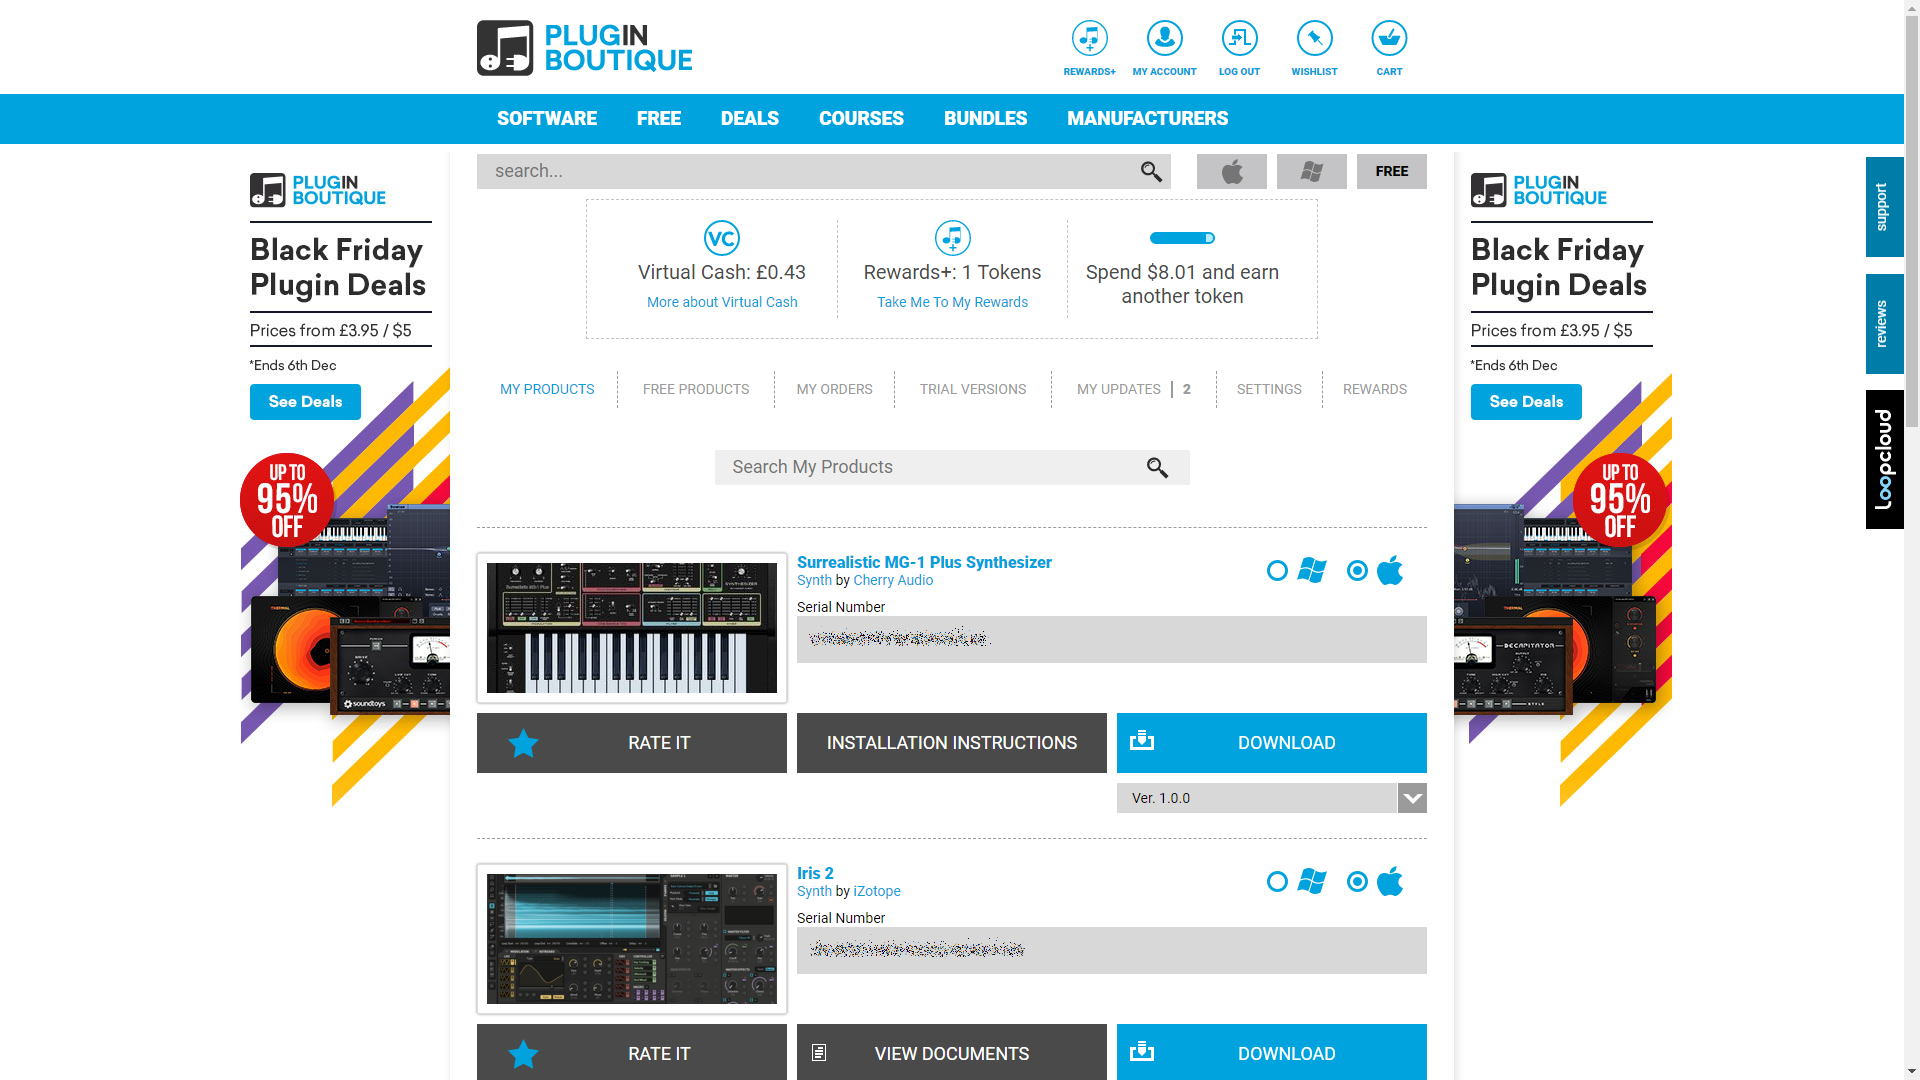Expand version list with the chevron arrow

[x=1412, y=798]
